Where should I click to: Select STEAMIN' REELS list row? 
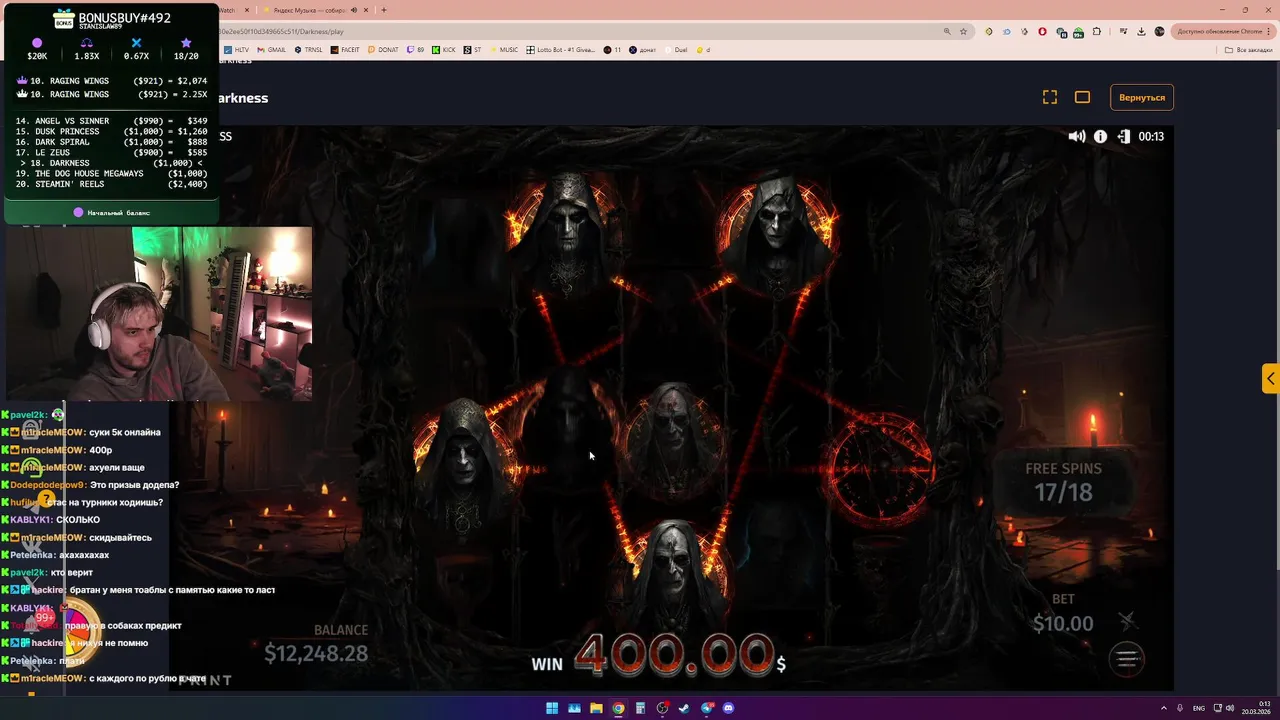(x=111, y=184)
